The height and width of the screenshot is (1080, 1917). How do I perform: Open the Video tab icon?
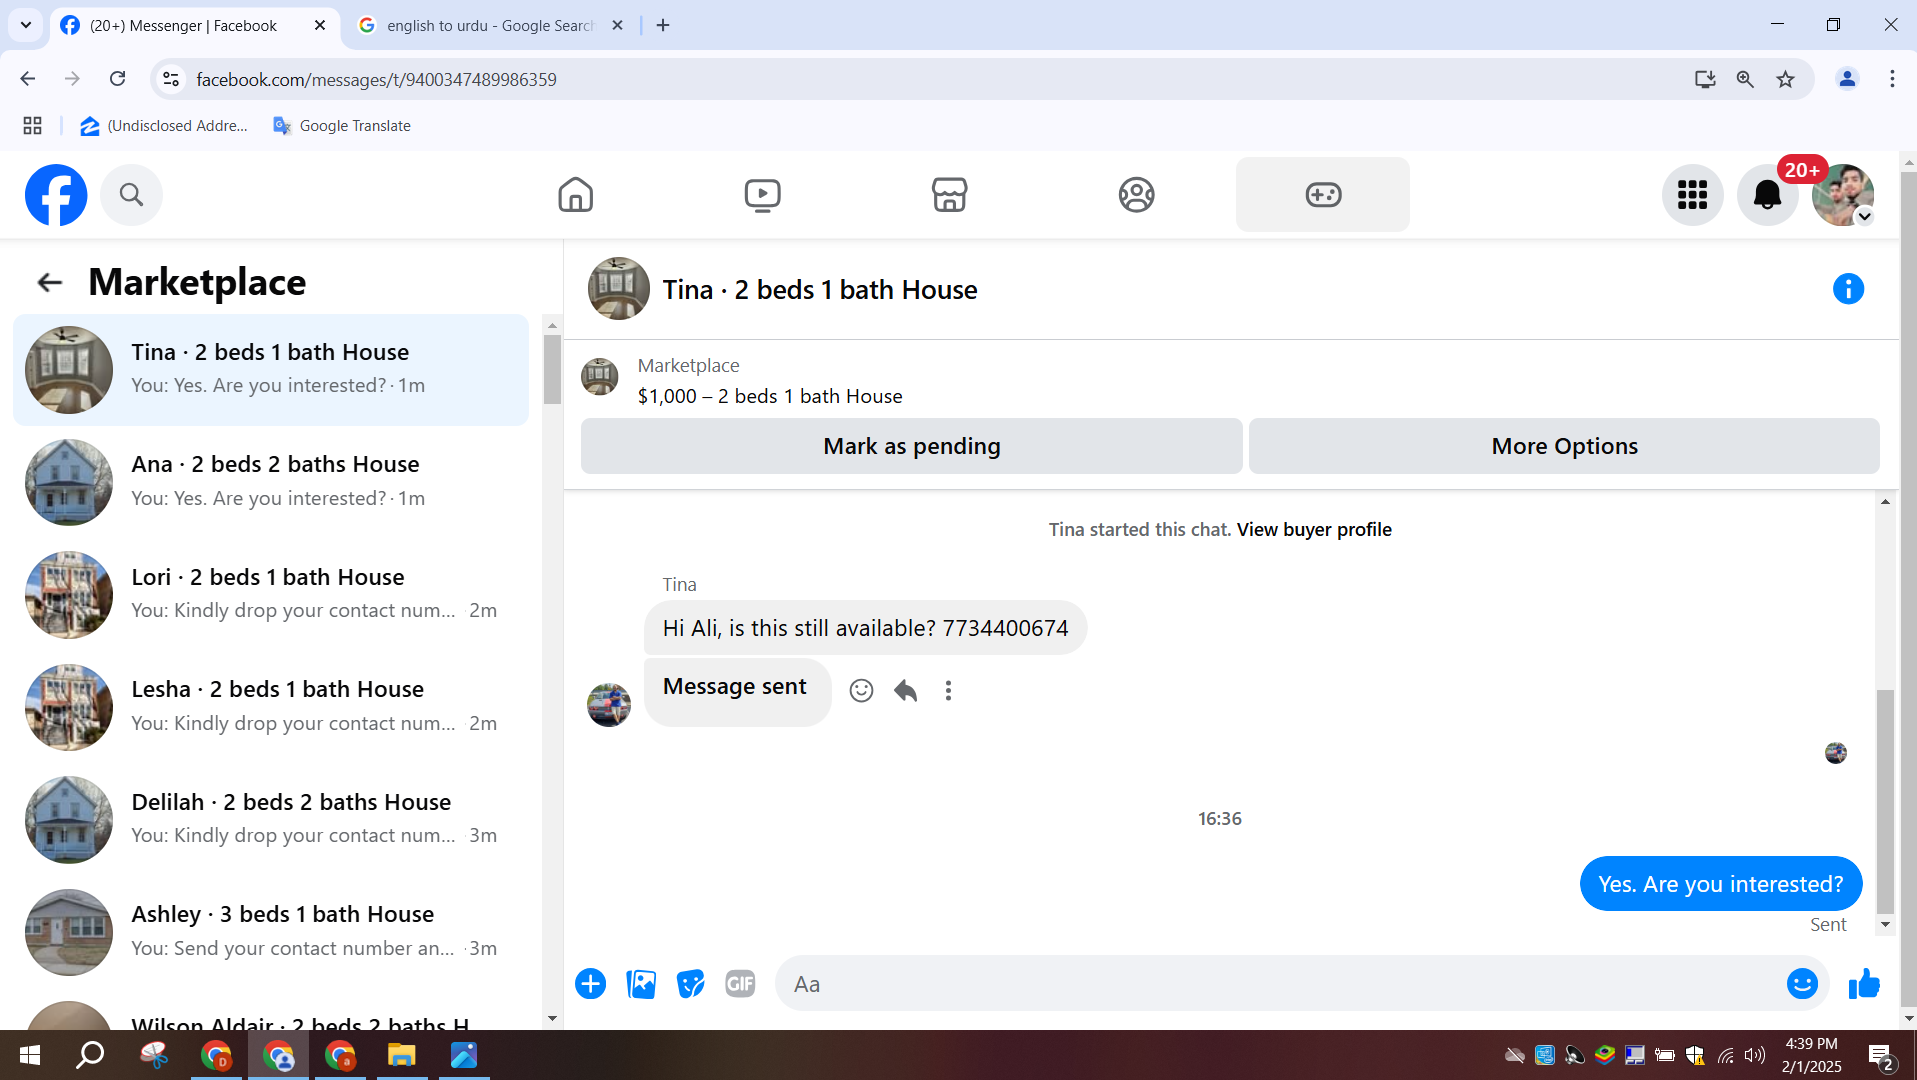763,195
